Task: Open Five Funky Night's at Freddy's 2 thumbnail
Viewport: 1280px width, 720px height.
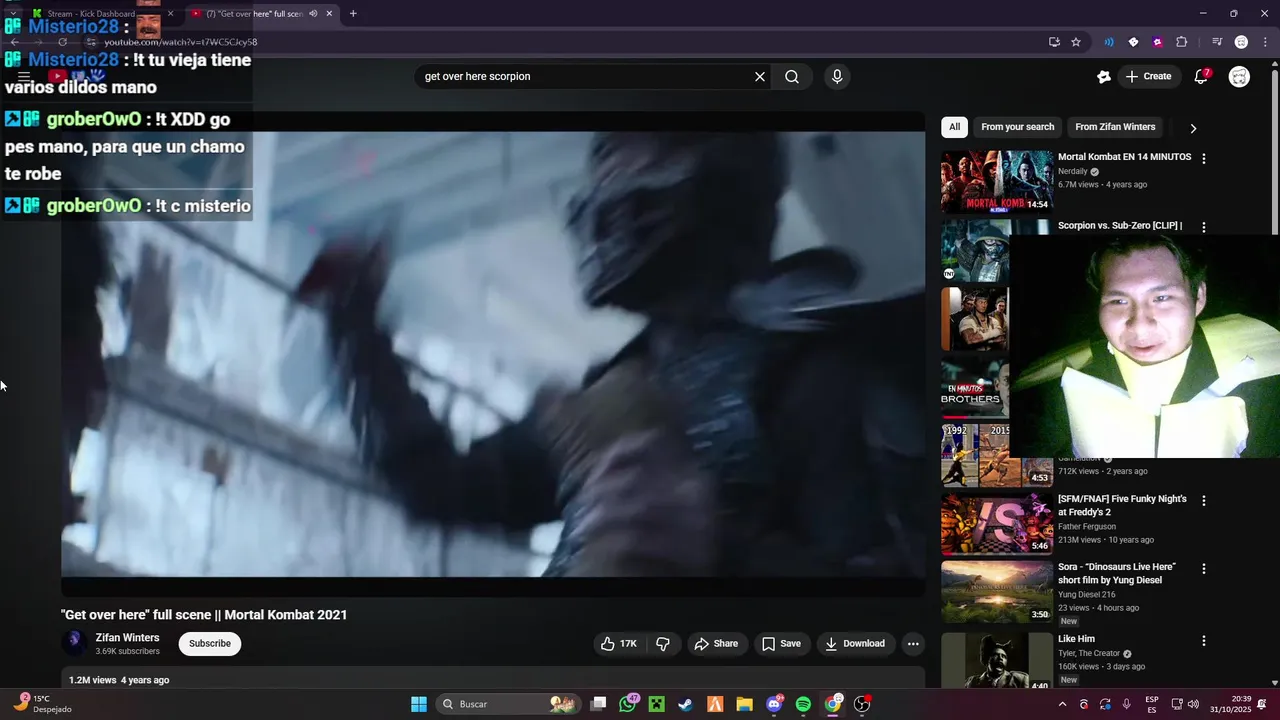Action: tap(997, 523)
